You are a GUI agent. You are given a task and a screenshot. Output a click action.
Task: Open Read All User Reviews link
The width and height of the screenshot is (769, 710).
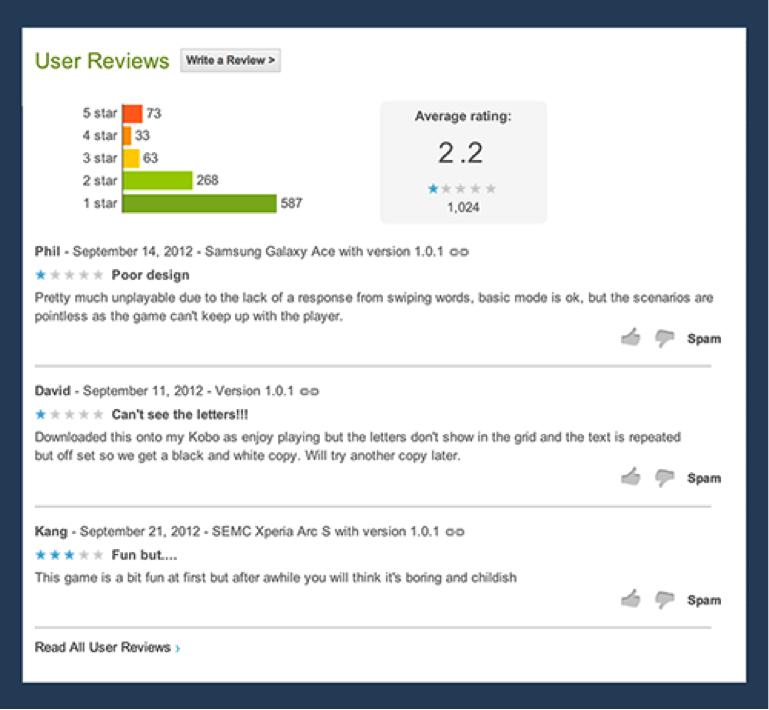103,647
